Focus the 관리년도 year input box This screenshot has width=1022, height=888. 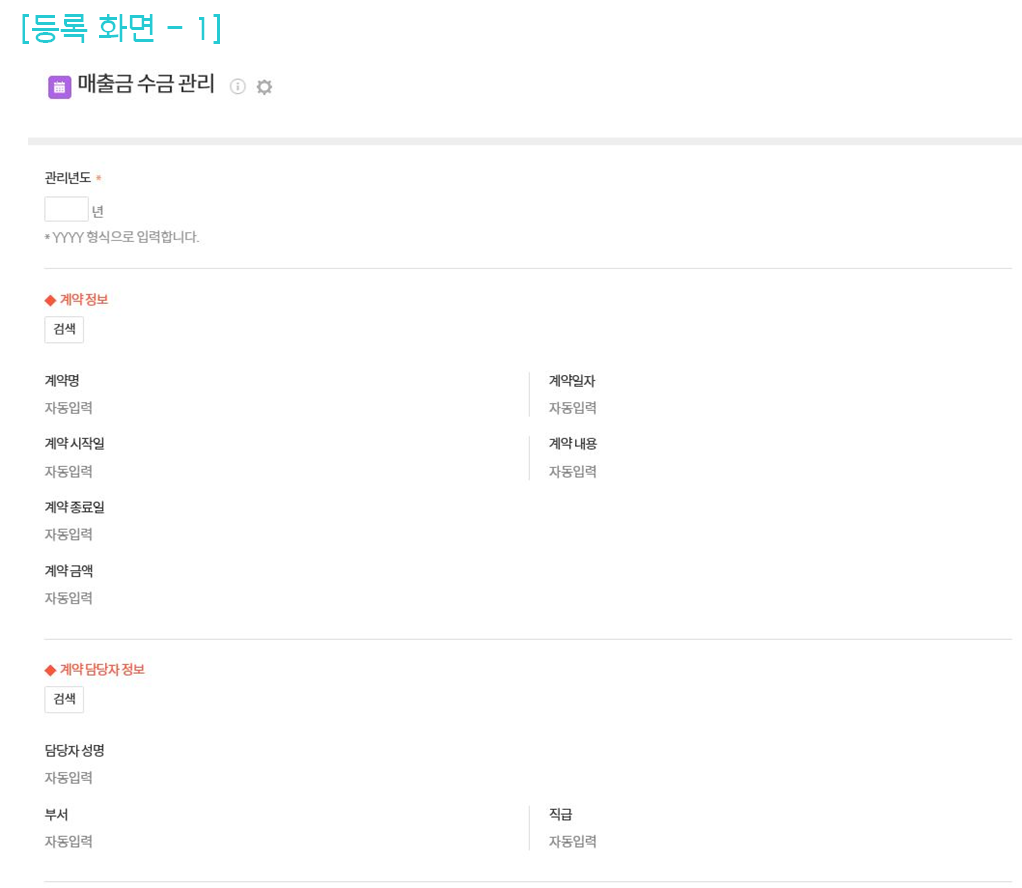tap(66, 209)
